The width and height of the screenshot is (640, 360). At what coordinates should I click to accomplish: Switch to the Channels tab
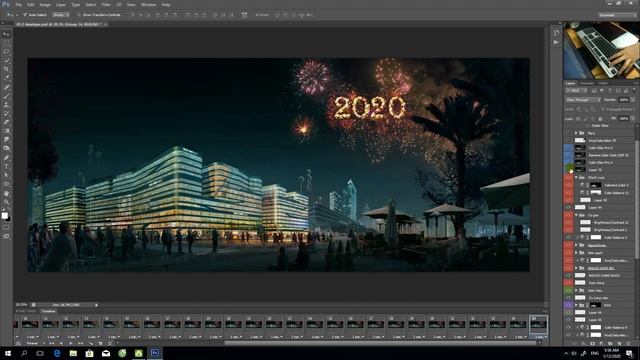pos(587,83)
